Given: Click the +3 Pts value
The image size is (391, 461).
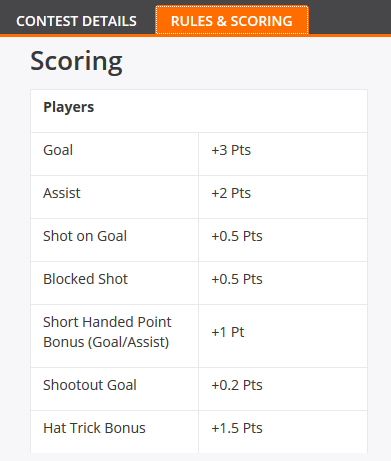Looking at the screenshot, I should coord(231,150).
